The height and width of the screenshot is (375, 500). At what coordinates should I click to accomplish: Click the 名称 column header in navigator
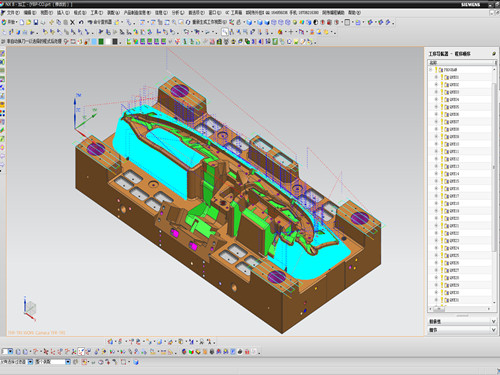pyautogui.click(x=461, y=63)
